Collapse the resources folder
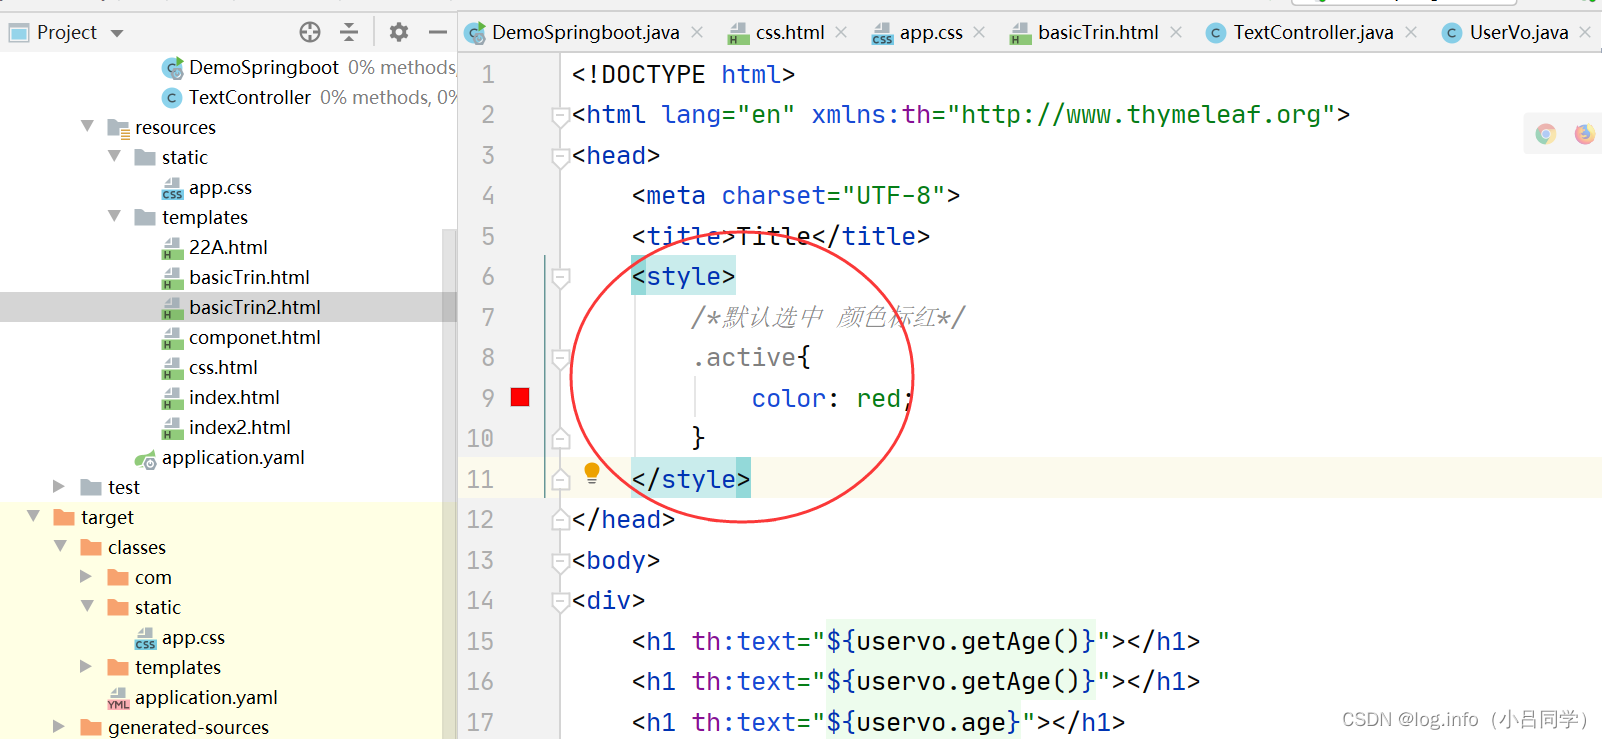 [x=87, y=126]
